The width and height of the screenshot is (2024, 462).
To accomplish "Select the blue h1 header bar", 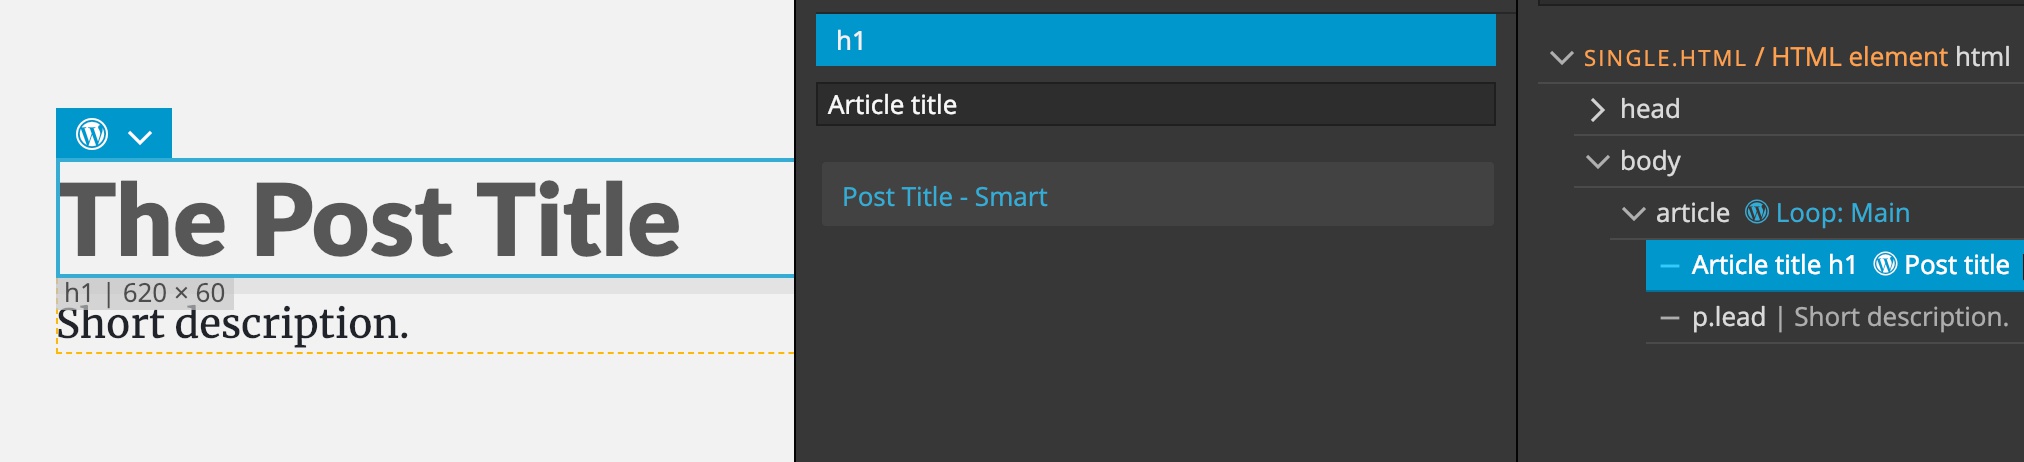I will click(x=1156, y=40).
